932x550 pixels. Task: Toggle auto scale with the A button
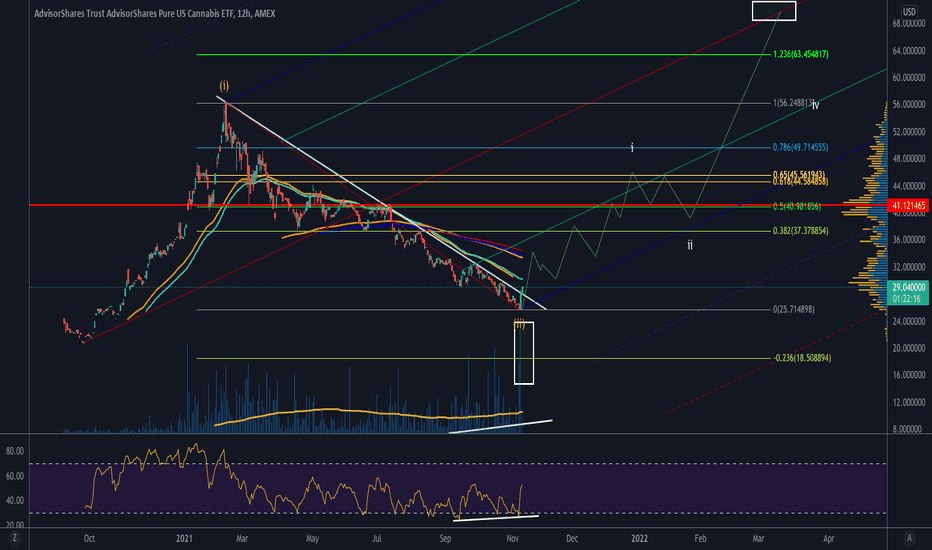pyautogui.click(x=909, y=538)
